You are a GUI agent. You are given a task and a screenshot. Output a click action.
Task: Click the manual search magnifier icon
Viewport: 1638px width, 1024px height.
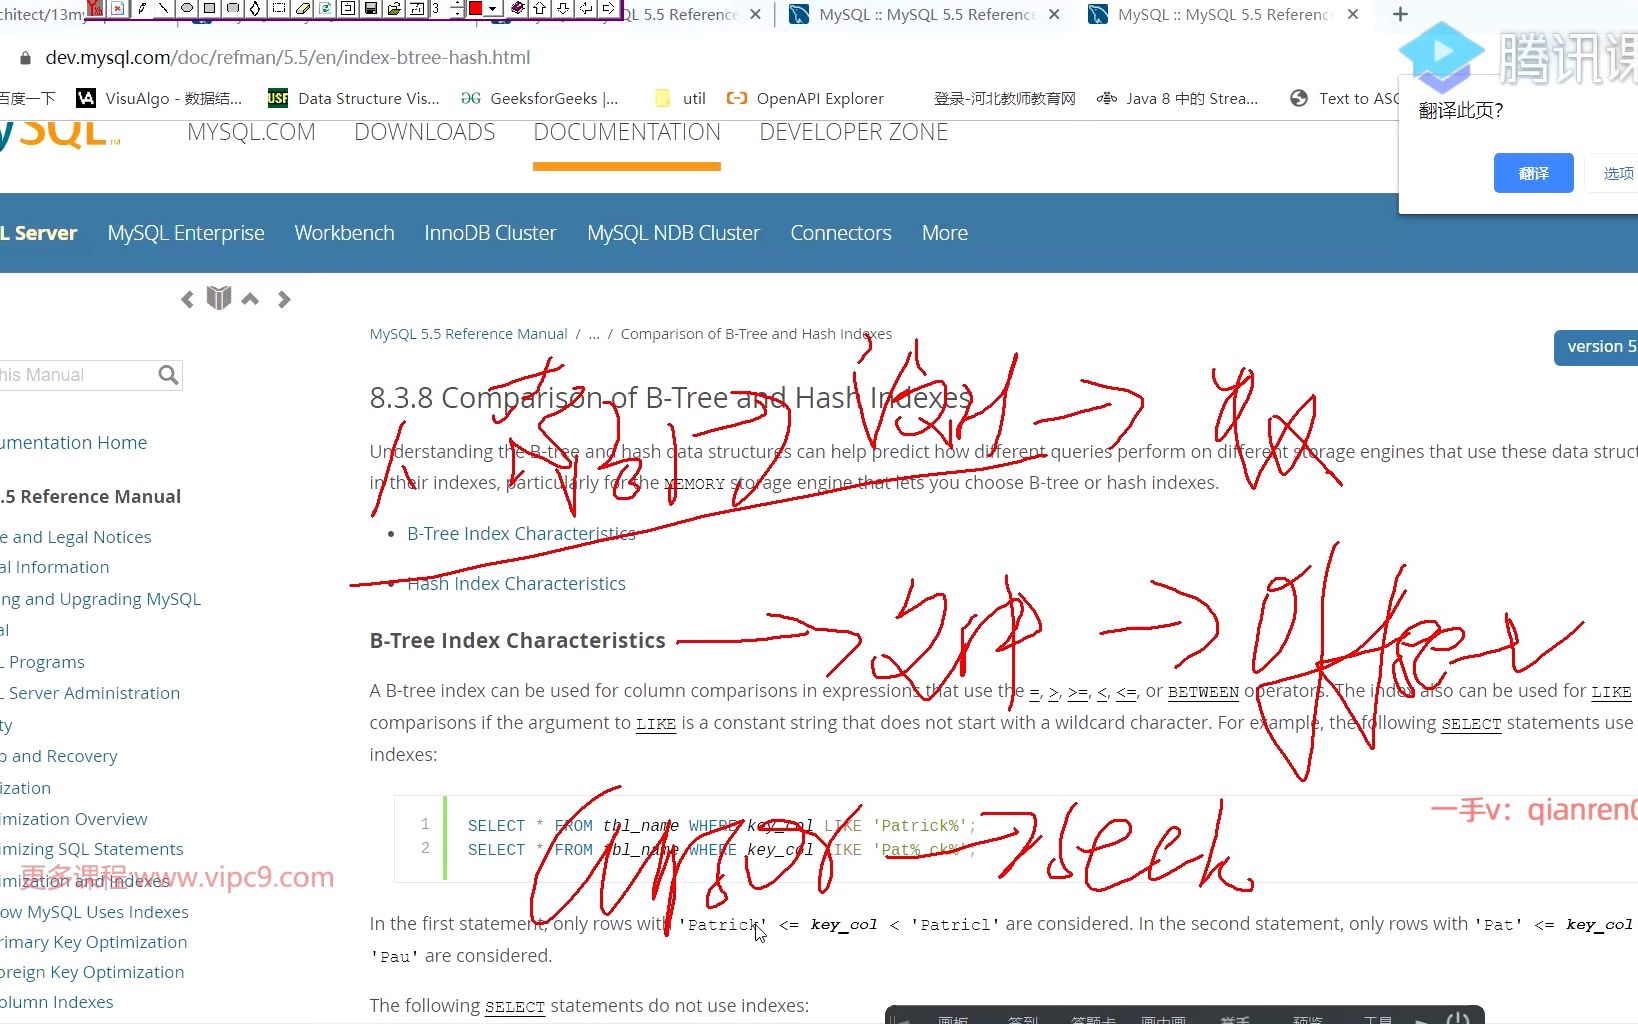pos(168,375)
